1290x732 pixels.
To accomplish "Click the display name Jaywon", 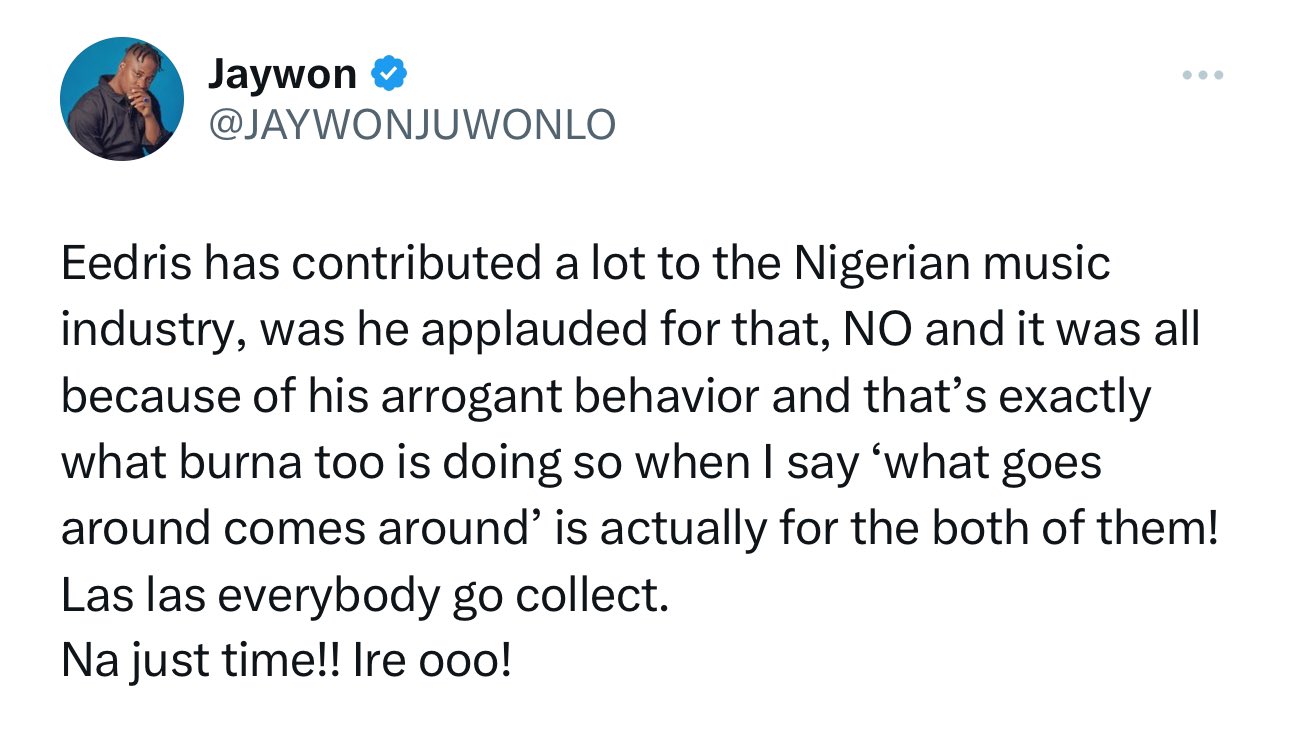I will pos(282,74).
